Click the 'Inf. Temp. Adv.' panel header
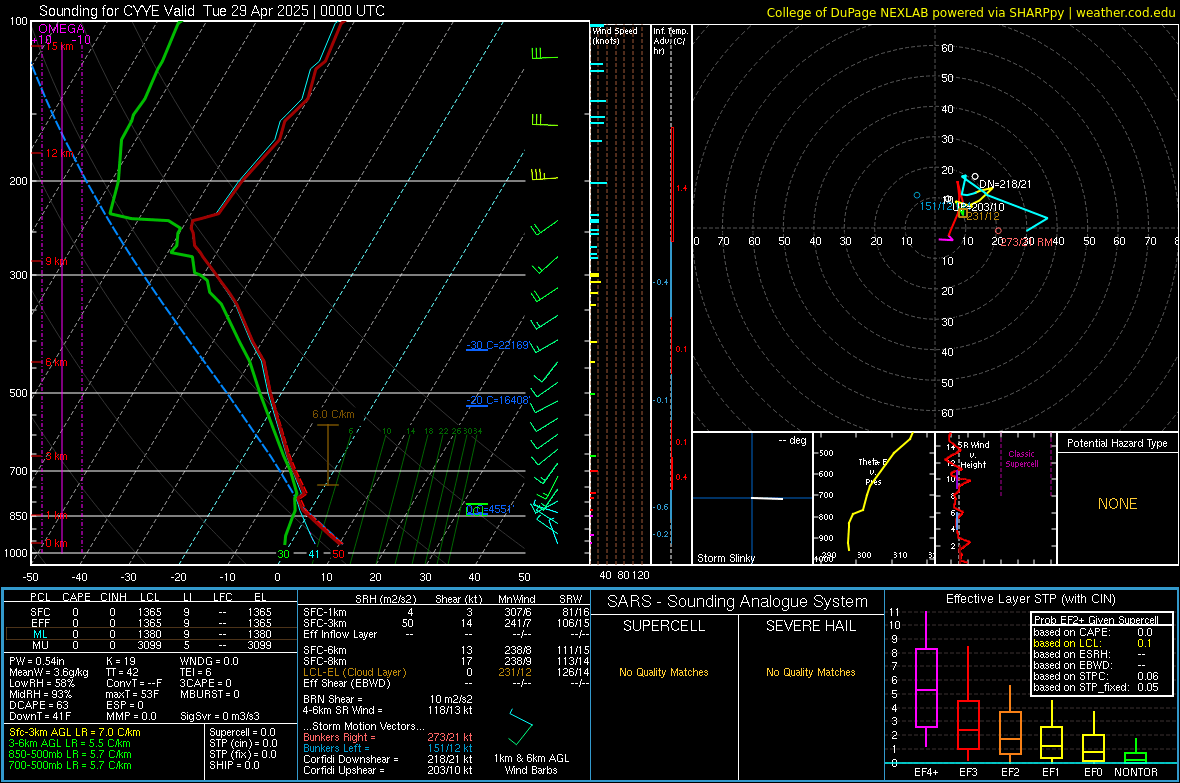This screenshot has height=783, width=1180. click(670, 41)
